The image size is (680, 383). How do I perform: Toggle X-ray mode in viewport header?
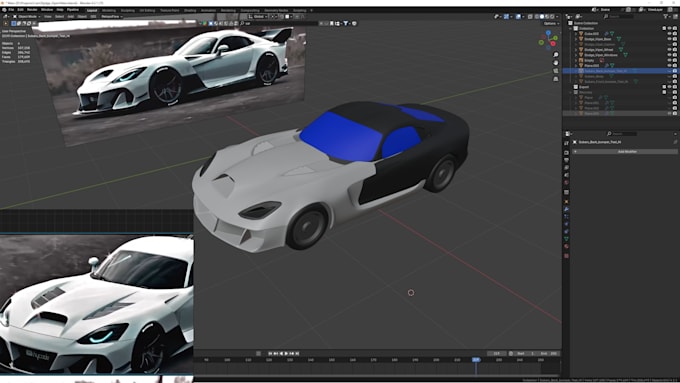[530, 16]
